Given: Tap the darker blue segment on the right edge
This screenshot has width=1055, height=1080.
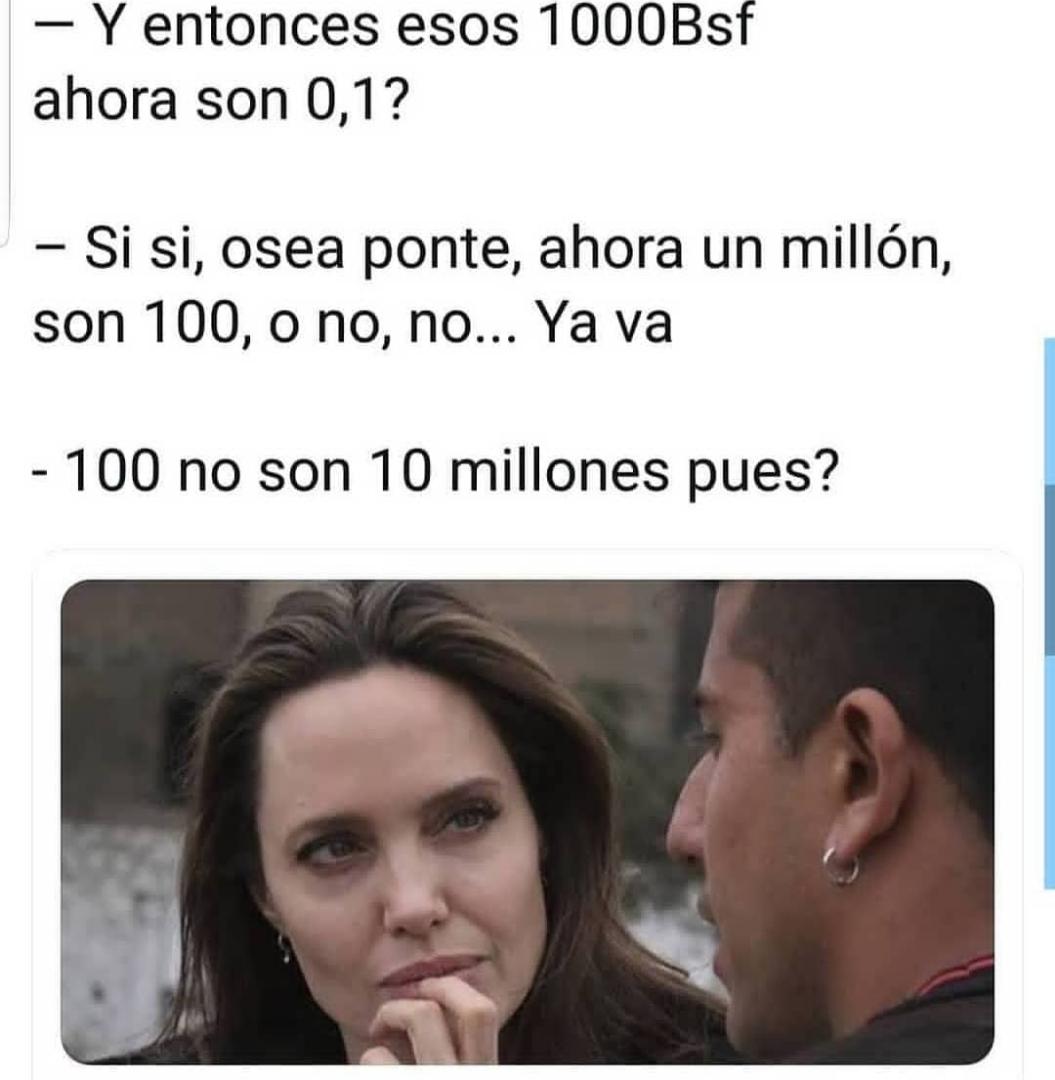Looking at the screenshot, I should (x=1049, y=570).
